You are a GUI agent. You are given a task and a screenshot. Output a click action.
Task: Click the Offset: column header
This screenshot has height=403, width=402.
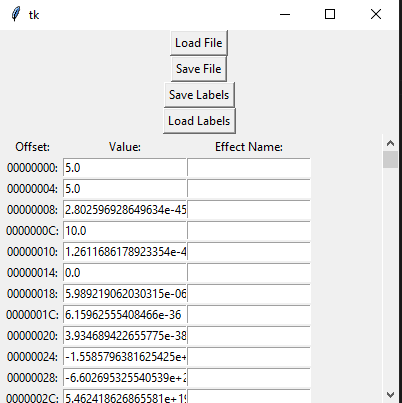(32, 147)
